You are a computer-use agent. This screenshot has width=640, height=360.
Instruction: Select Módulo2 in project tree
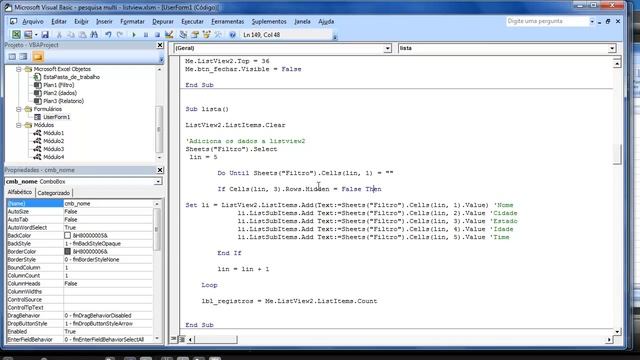click(x=53, y=141)
